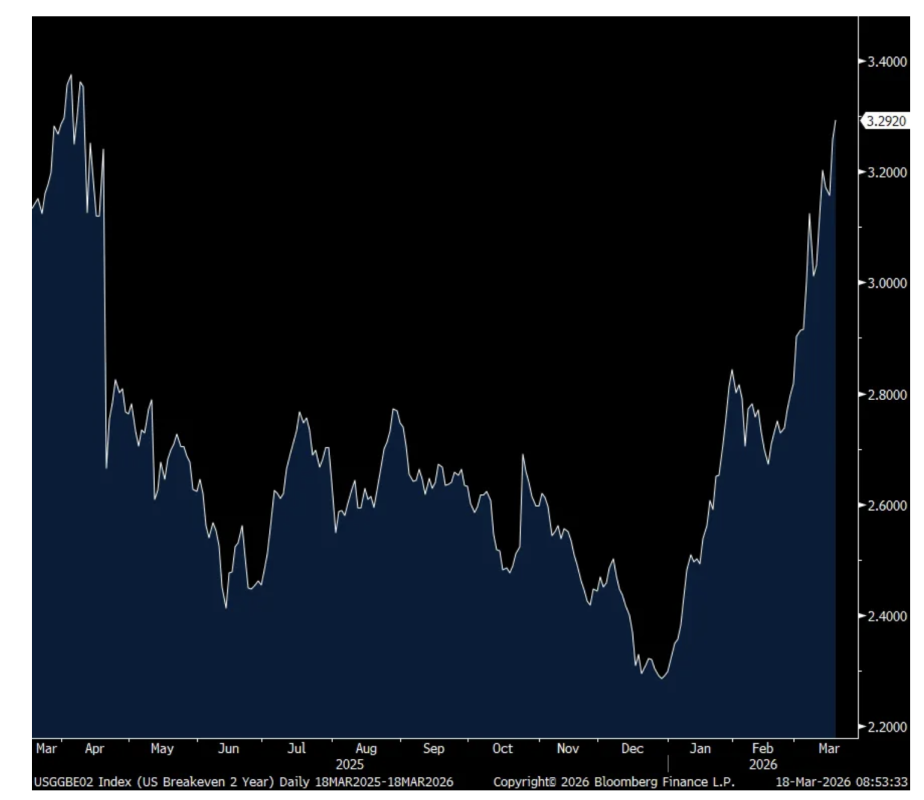The image size is (924, 800).
Task: Select the Jan month label
Action: pyautogui.click(x=701, y=748)
